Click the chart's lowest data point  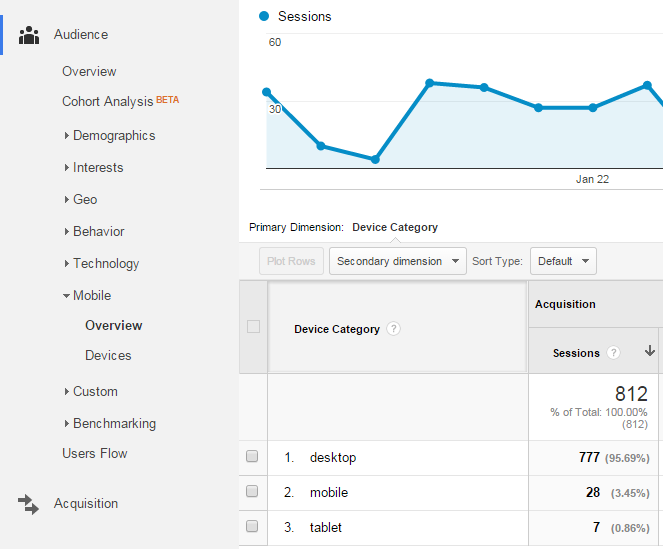(x=375, y=159)
